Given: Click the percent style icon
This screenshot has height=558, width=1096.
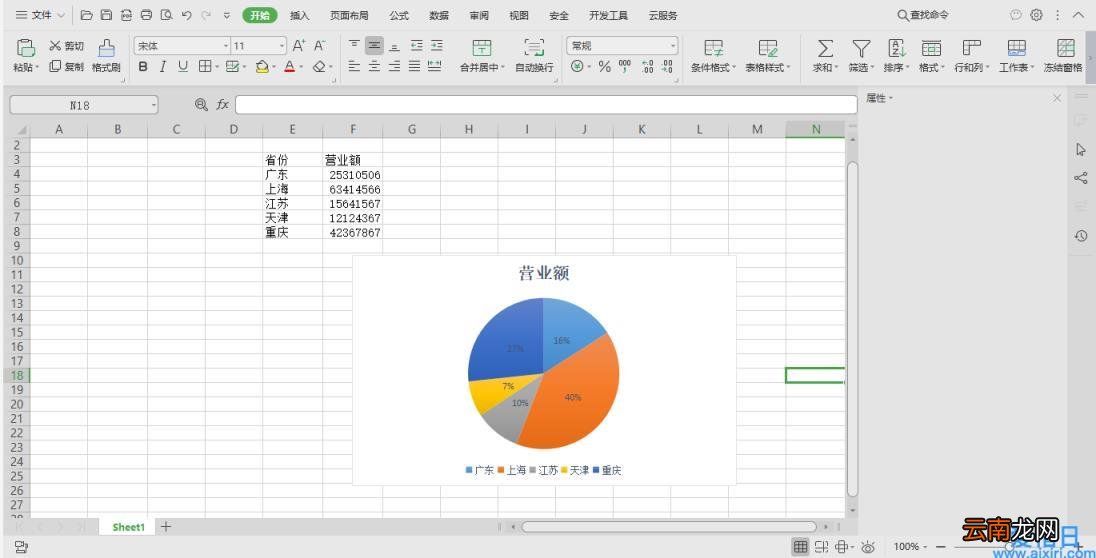Looking at the screenshot, I should click(605, 67).
